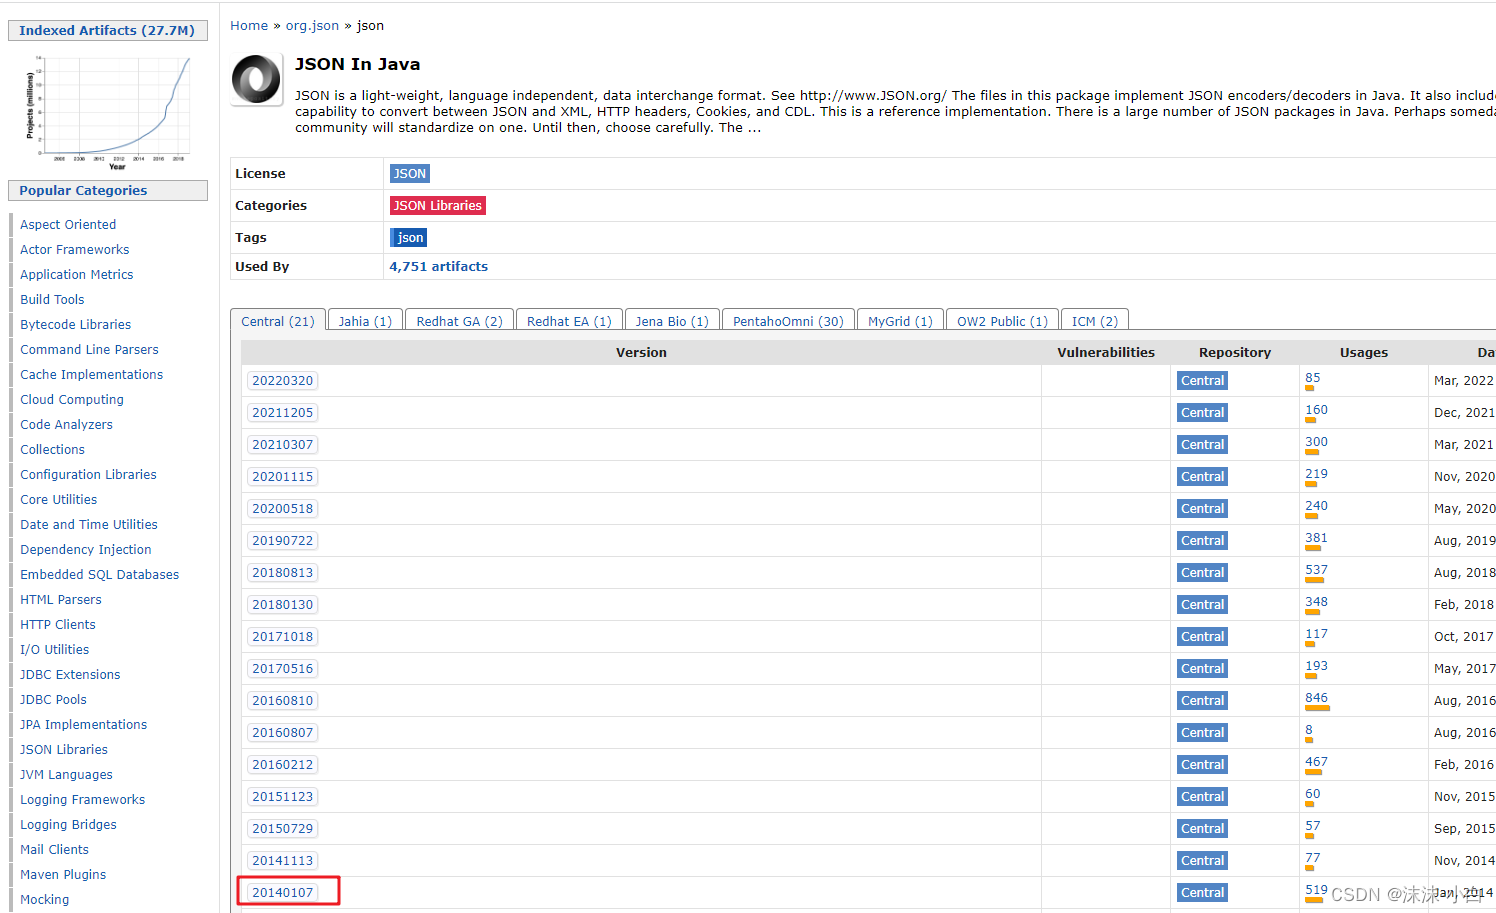
Task: Switch to the ICM (2) tab
Action: 1095,321
